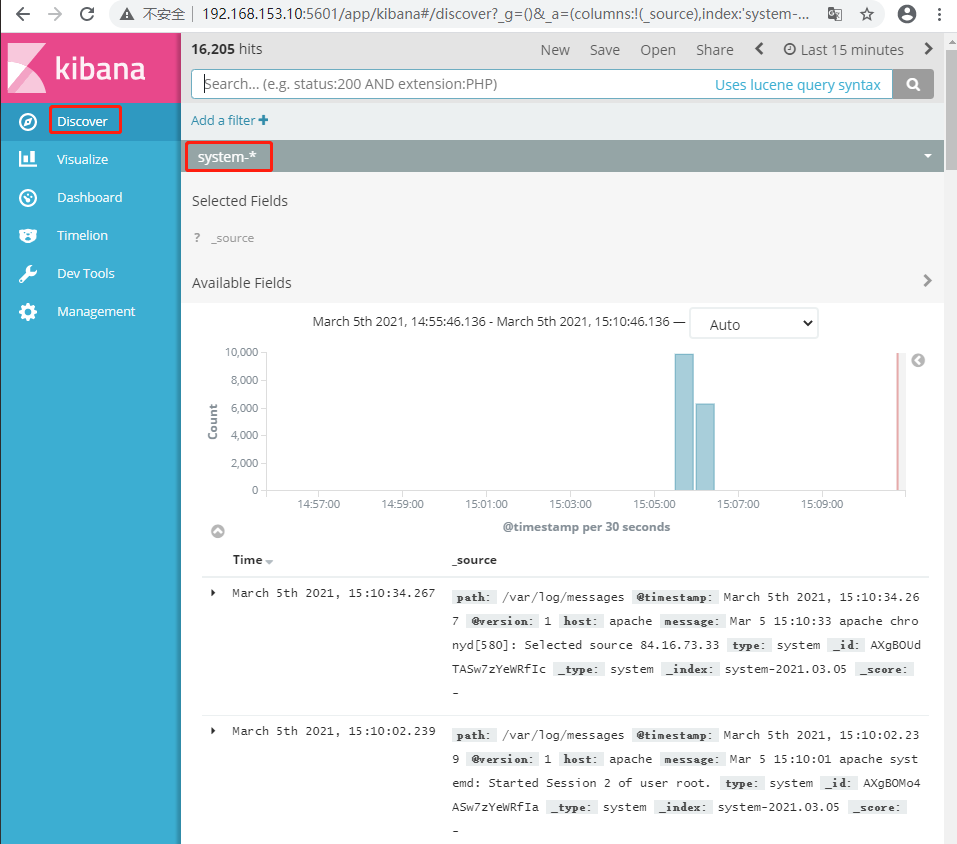Open the system-* index pattern selector
This screenshot has width=957, height=844.
click(227, 157)
